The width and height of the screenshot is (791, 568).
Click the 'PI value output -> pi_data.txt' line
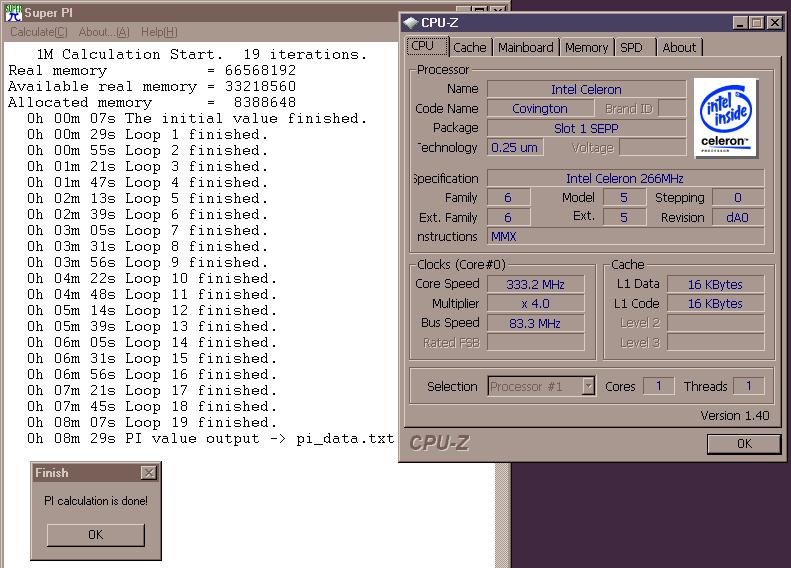210,438
